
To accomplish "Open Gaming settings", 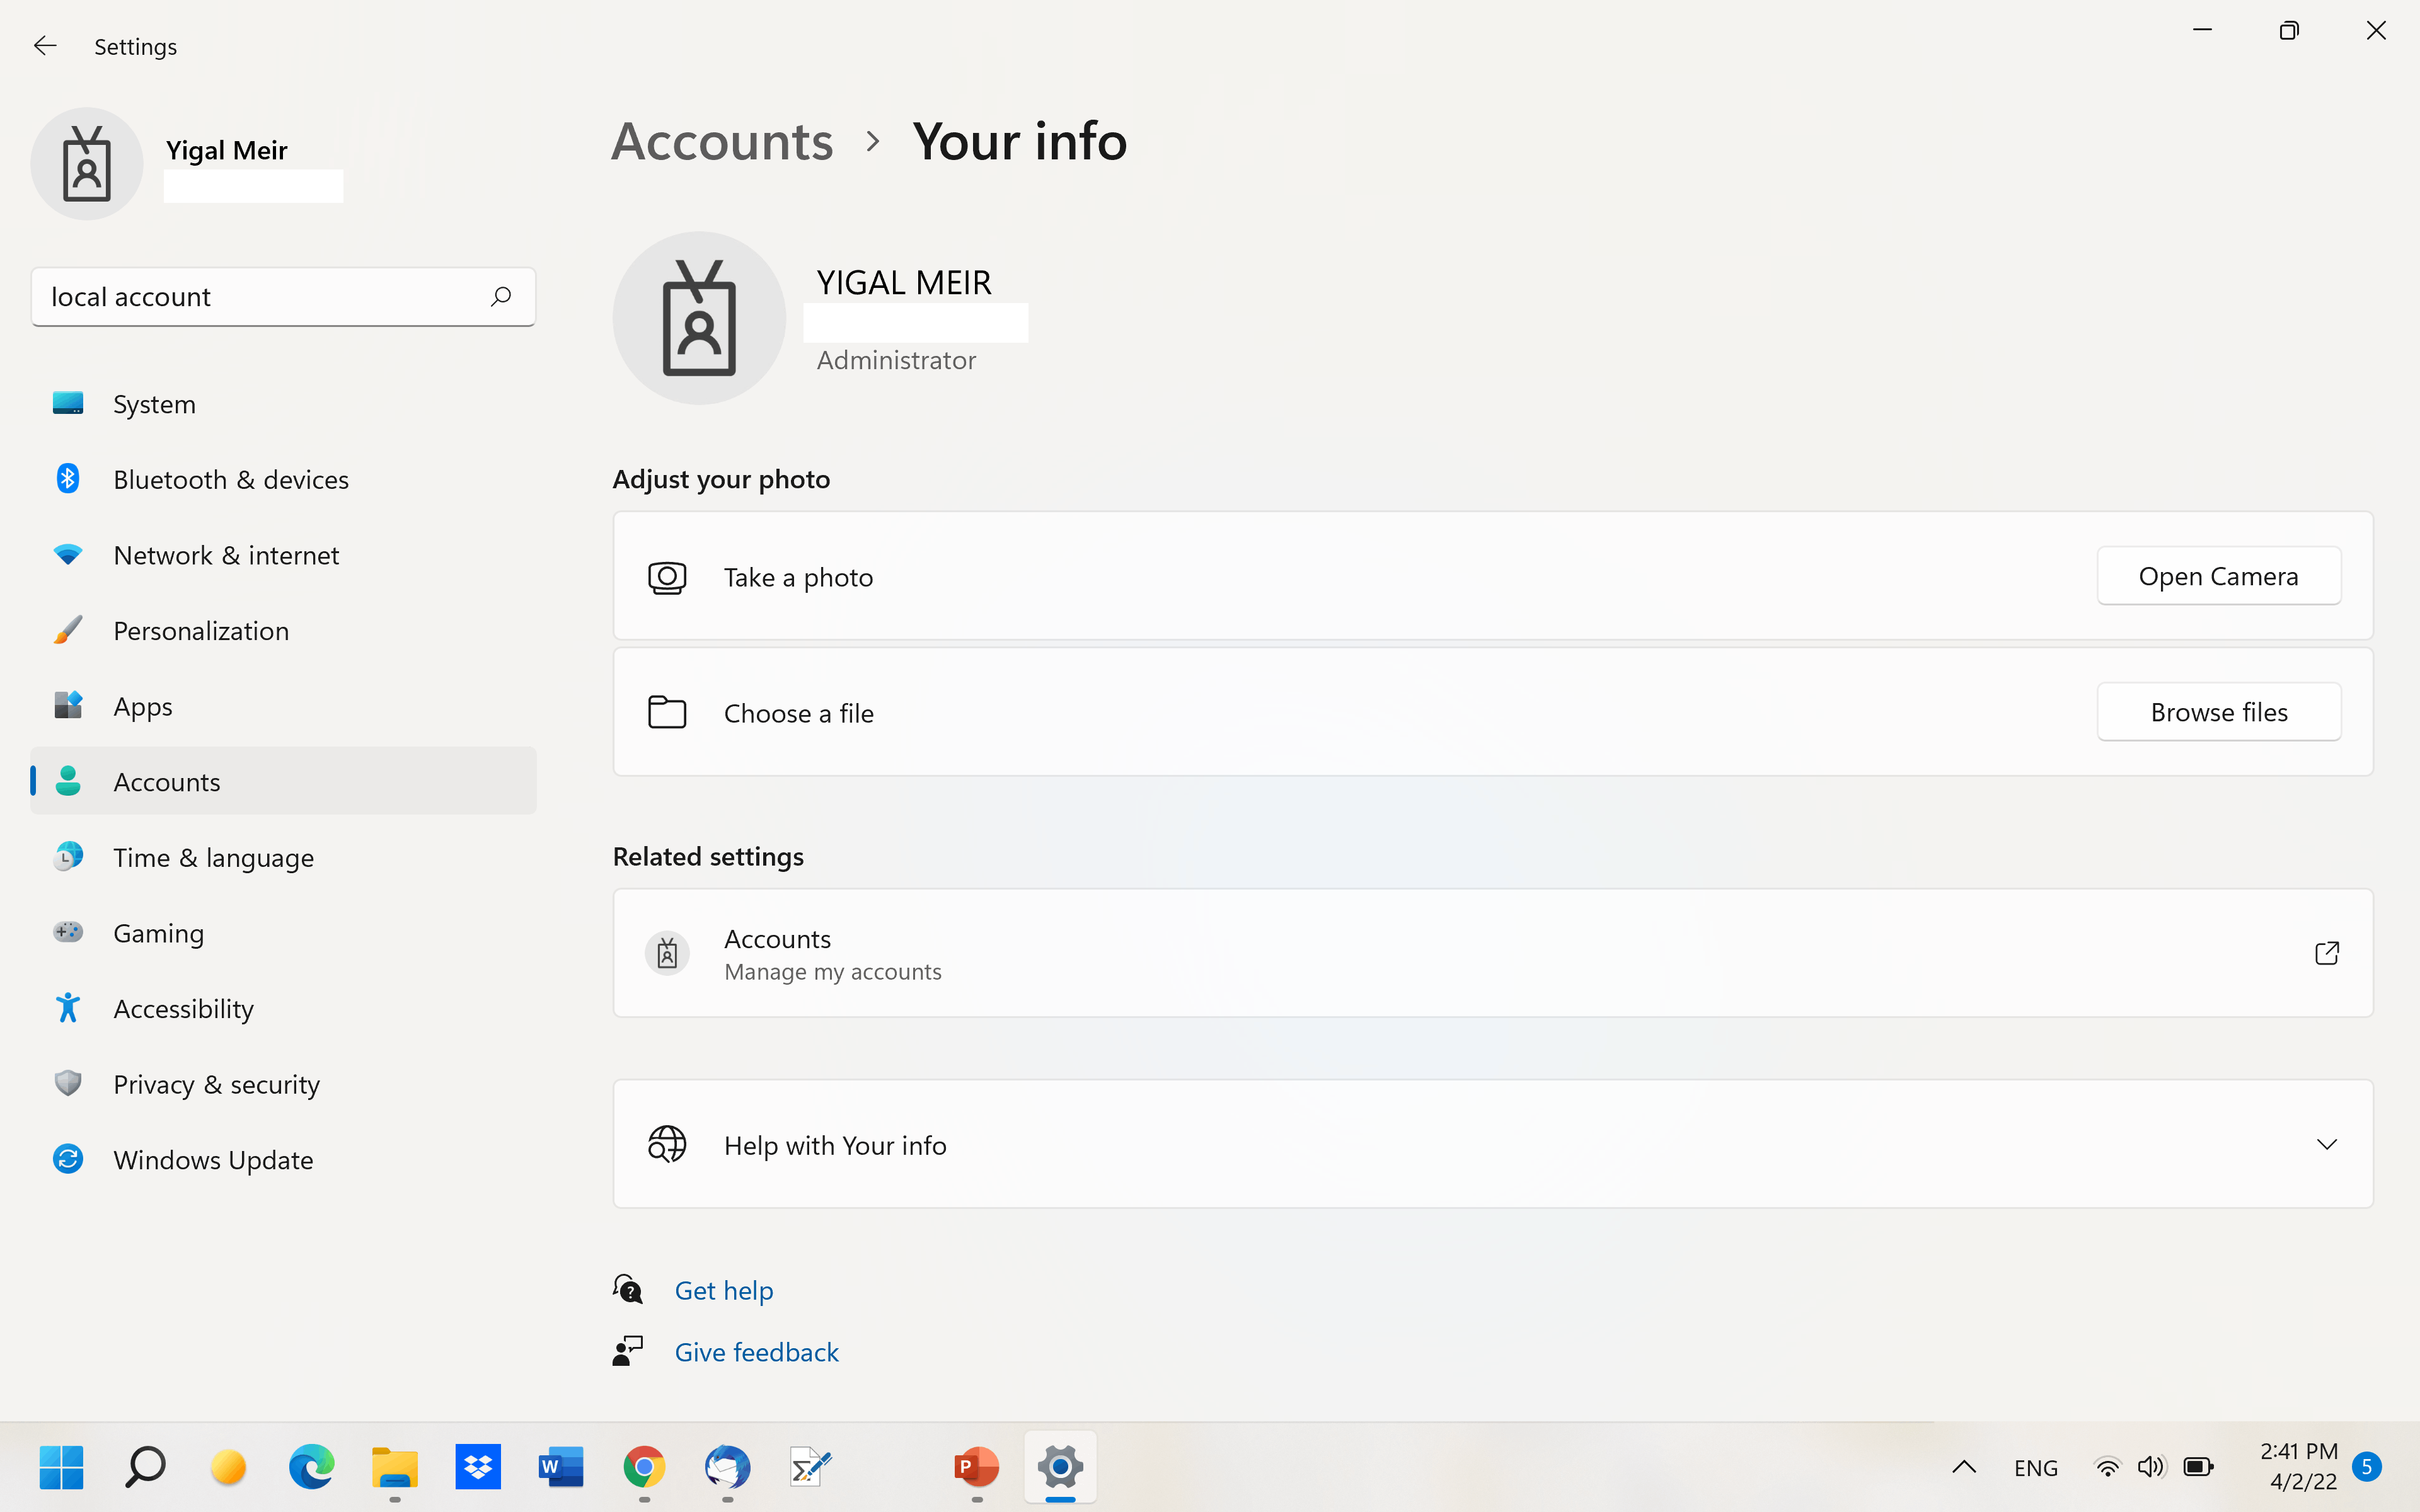I will click(x=283, y=933).
